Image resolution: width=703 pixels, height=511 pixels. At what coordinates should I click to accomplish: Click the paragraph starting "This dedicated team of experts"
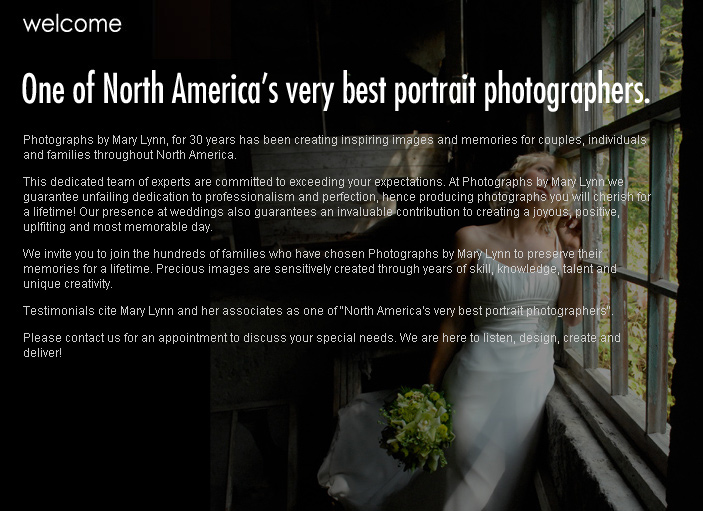point(337,204)
